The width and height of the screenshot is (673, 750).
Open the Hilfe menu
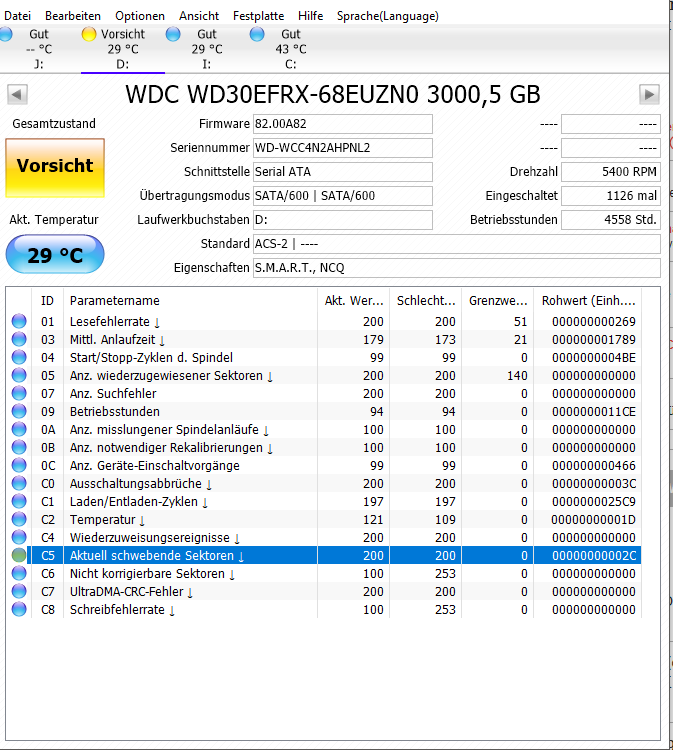click(310, 16)
